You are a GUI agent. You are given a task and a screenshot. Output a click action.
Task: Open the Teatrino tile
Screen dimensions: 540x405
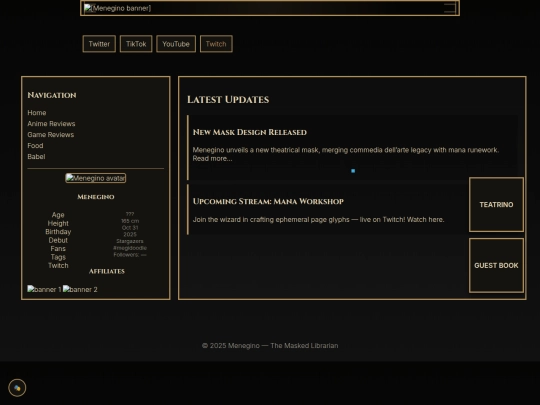click(496, 205)
